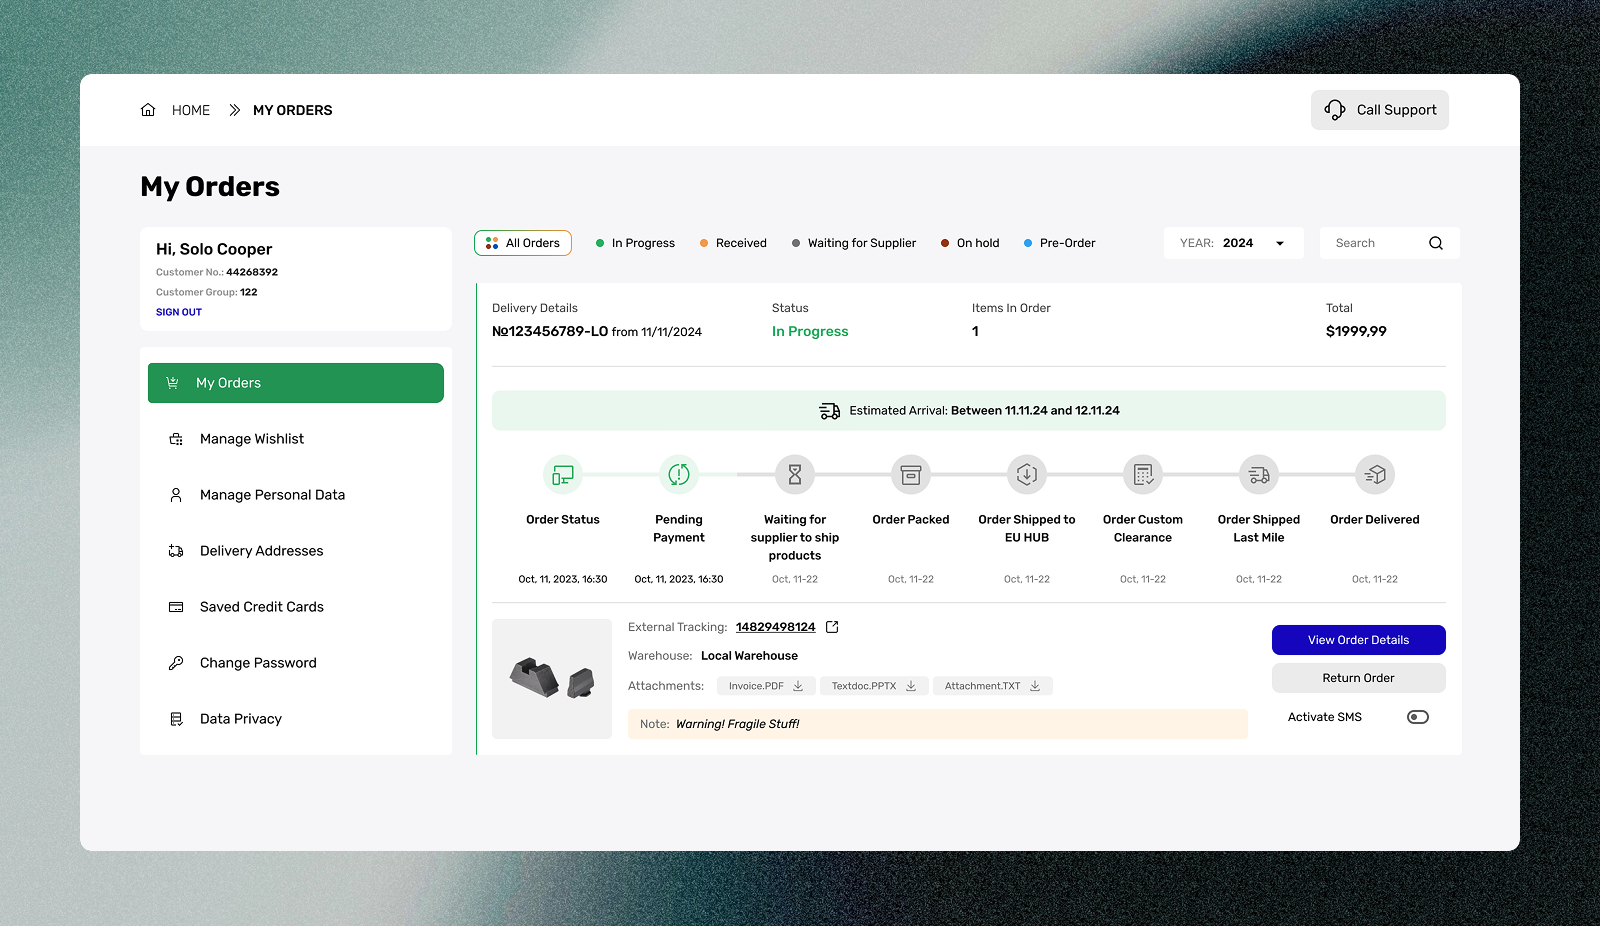This screenshot has width=1600, height=926.
Task: Click the Home icon in the breadcrumb
Action: point(147,110)
